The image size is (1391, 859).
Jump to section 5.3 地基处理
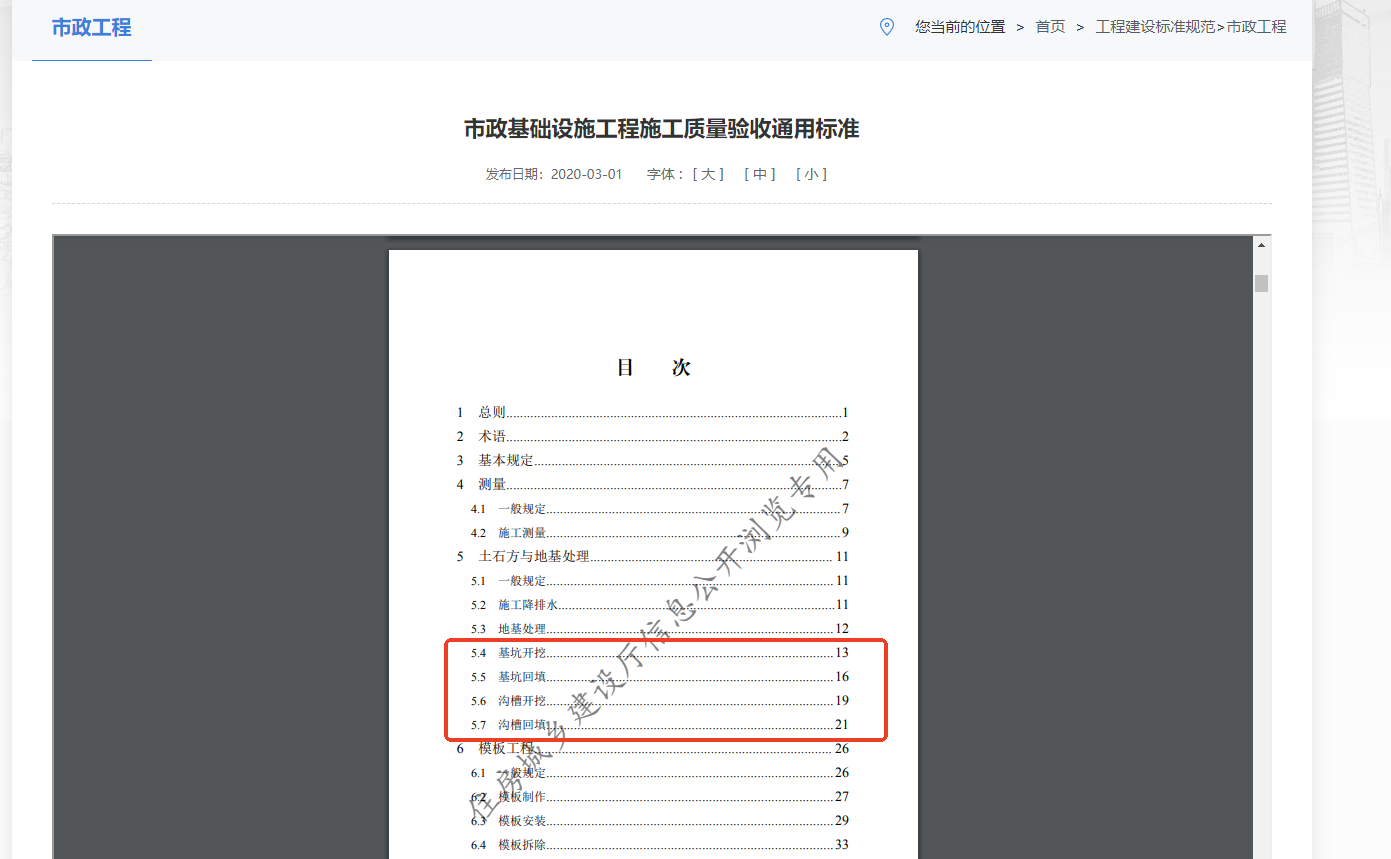[522, 629]
